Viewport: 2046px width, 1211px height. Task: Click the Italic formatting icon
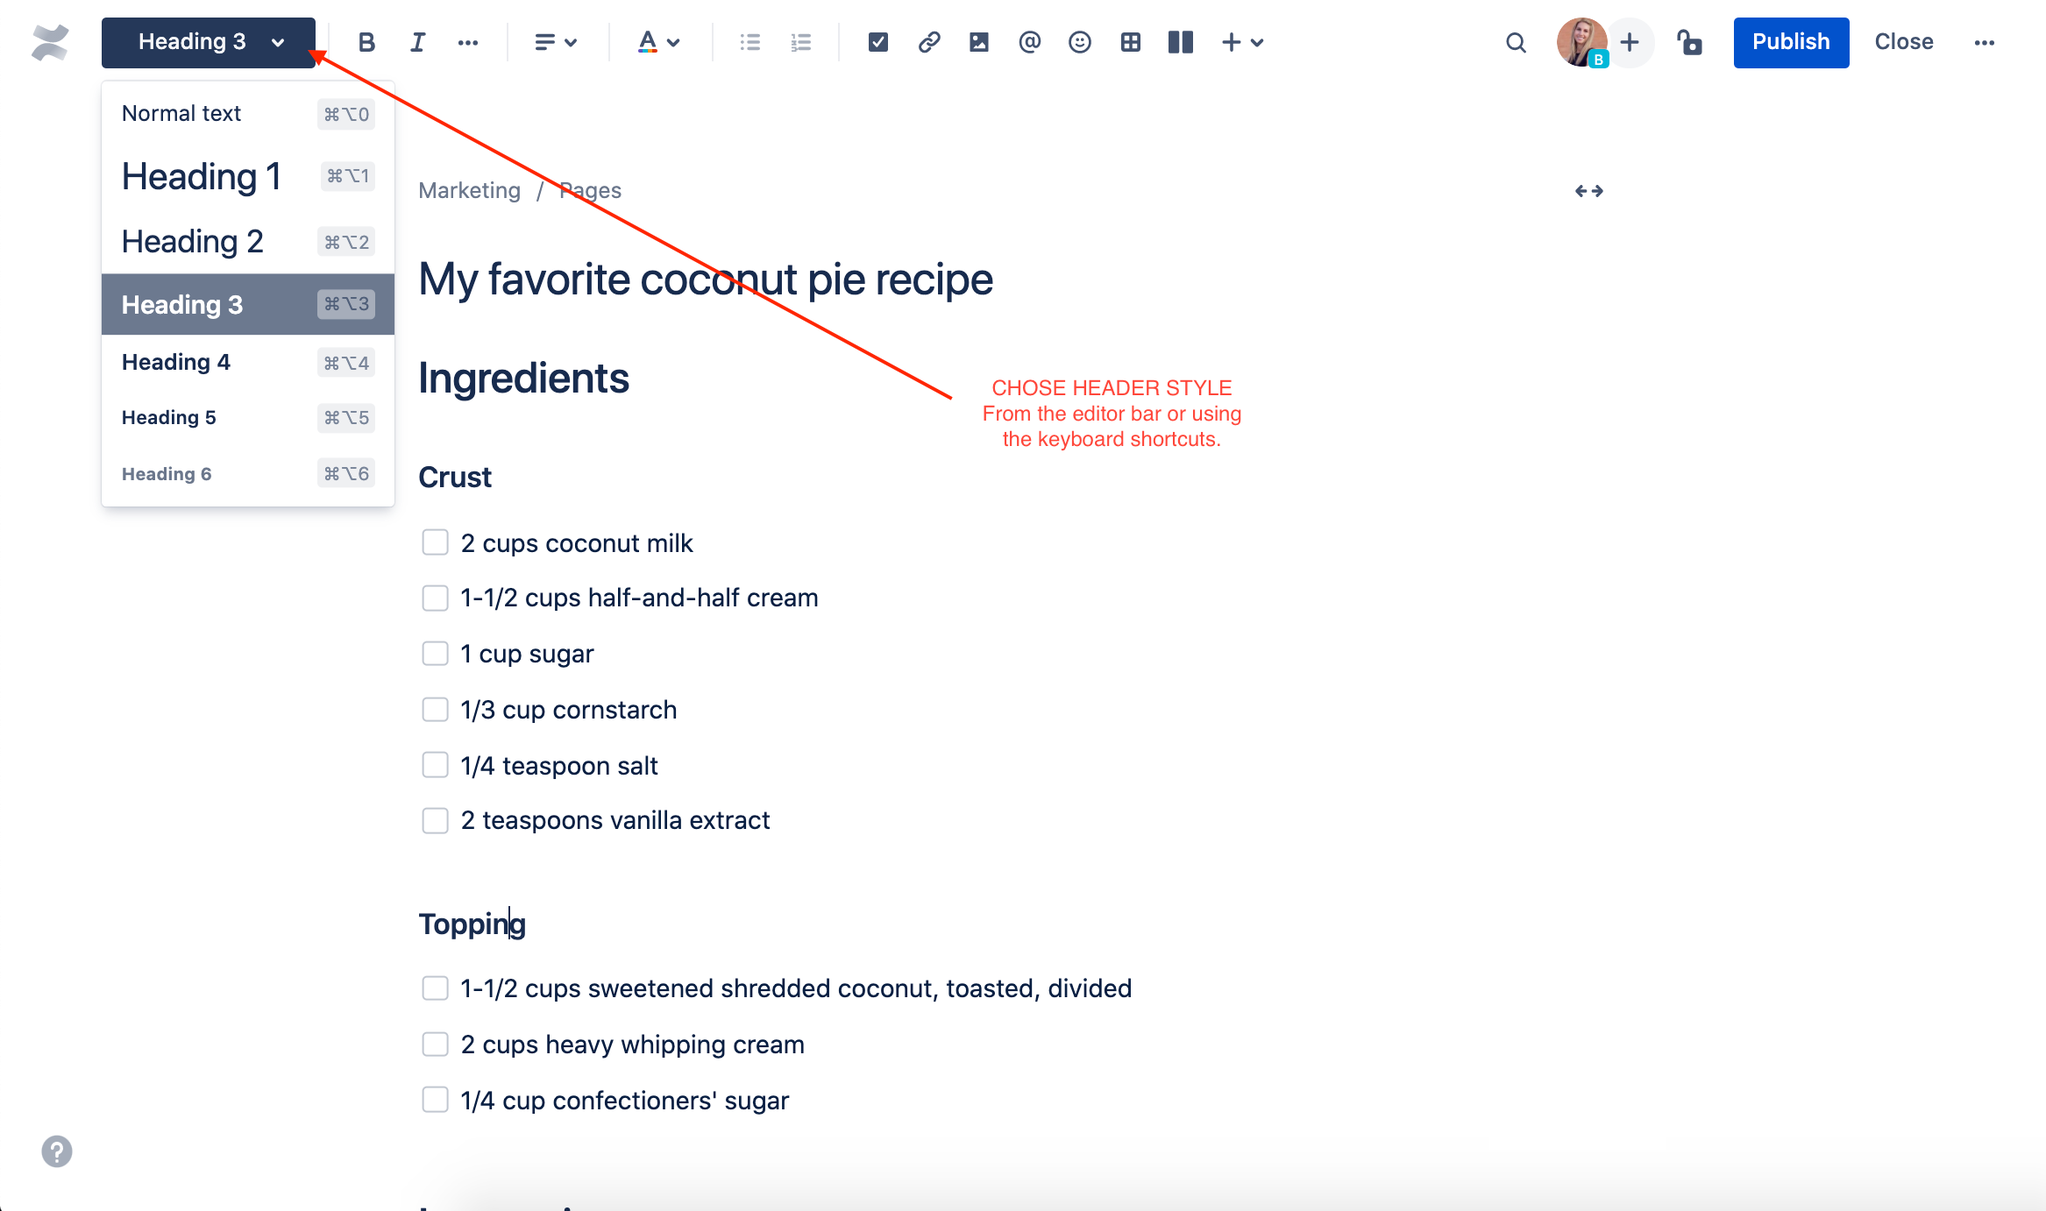416,39
